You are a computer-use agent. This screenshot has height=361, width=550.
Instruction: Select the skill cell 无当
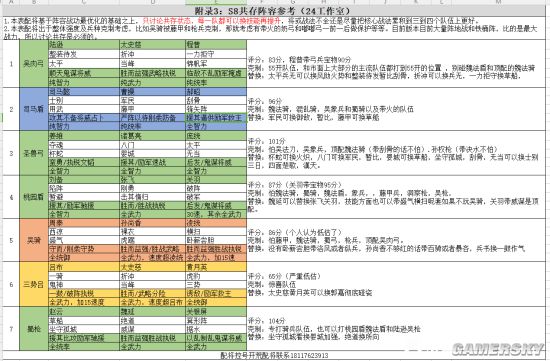(216, 153)
